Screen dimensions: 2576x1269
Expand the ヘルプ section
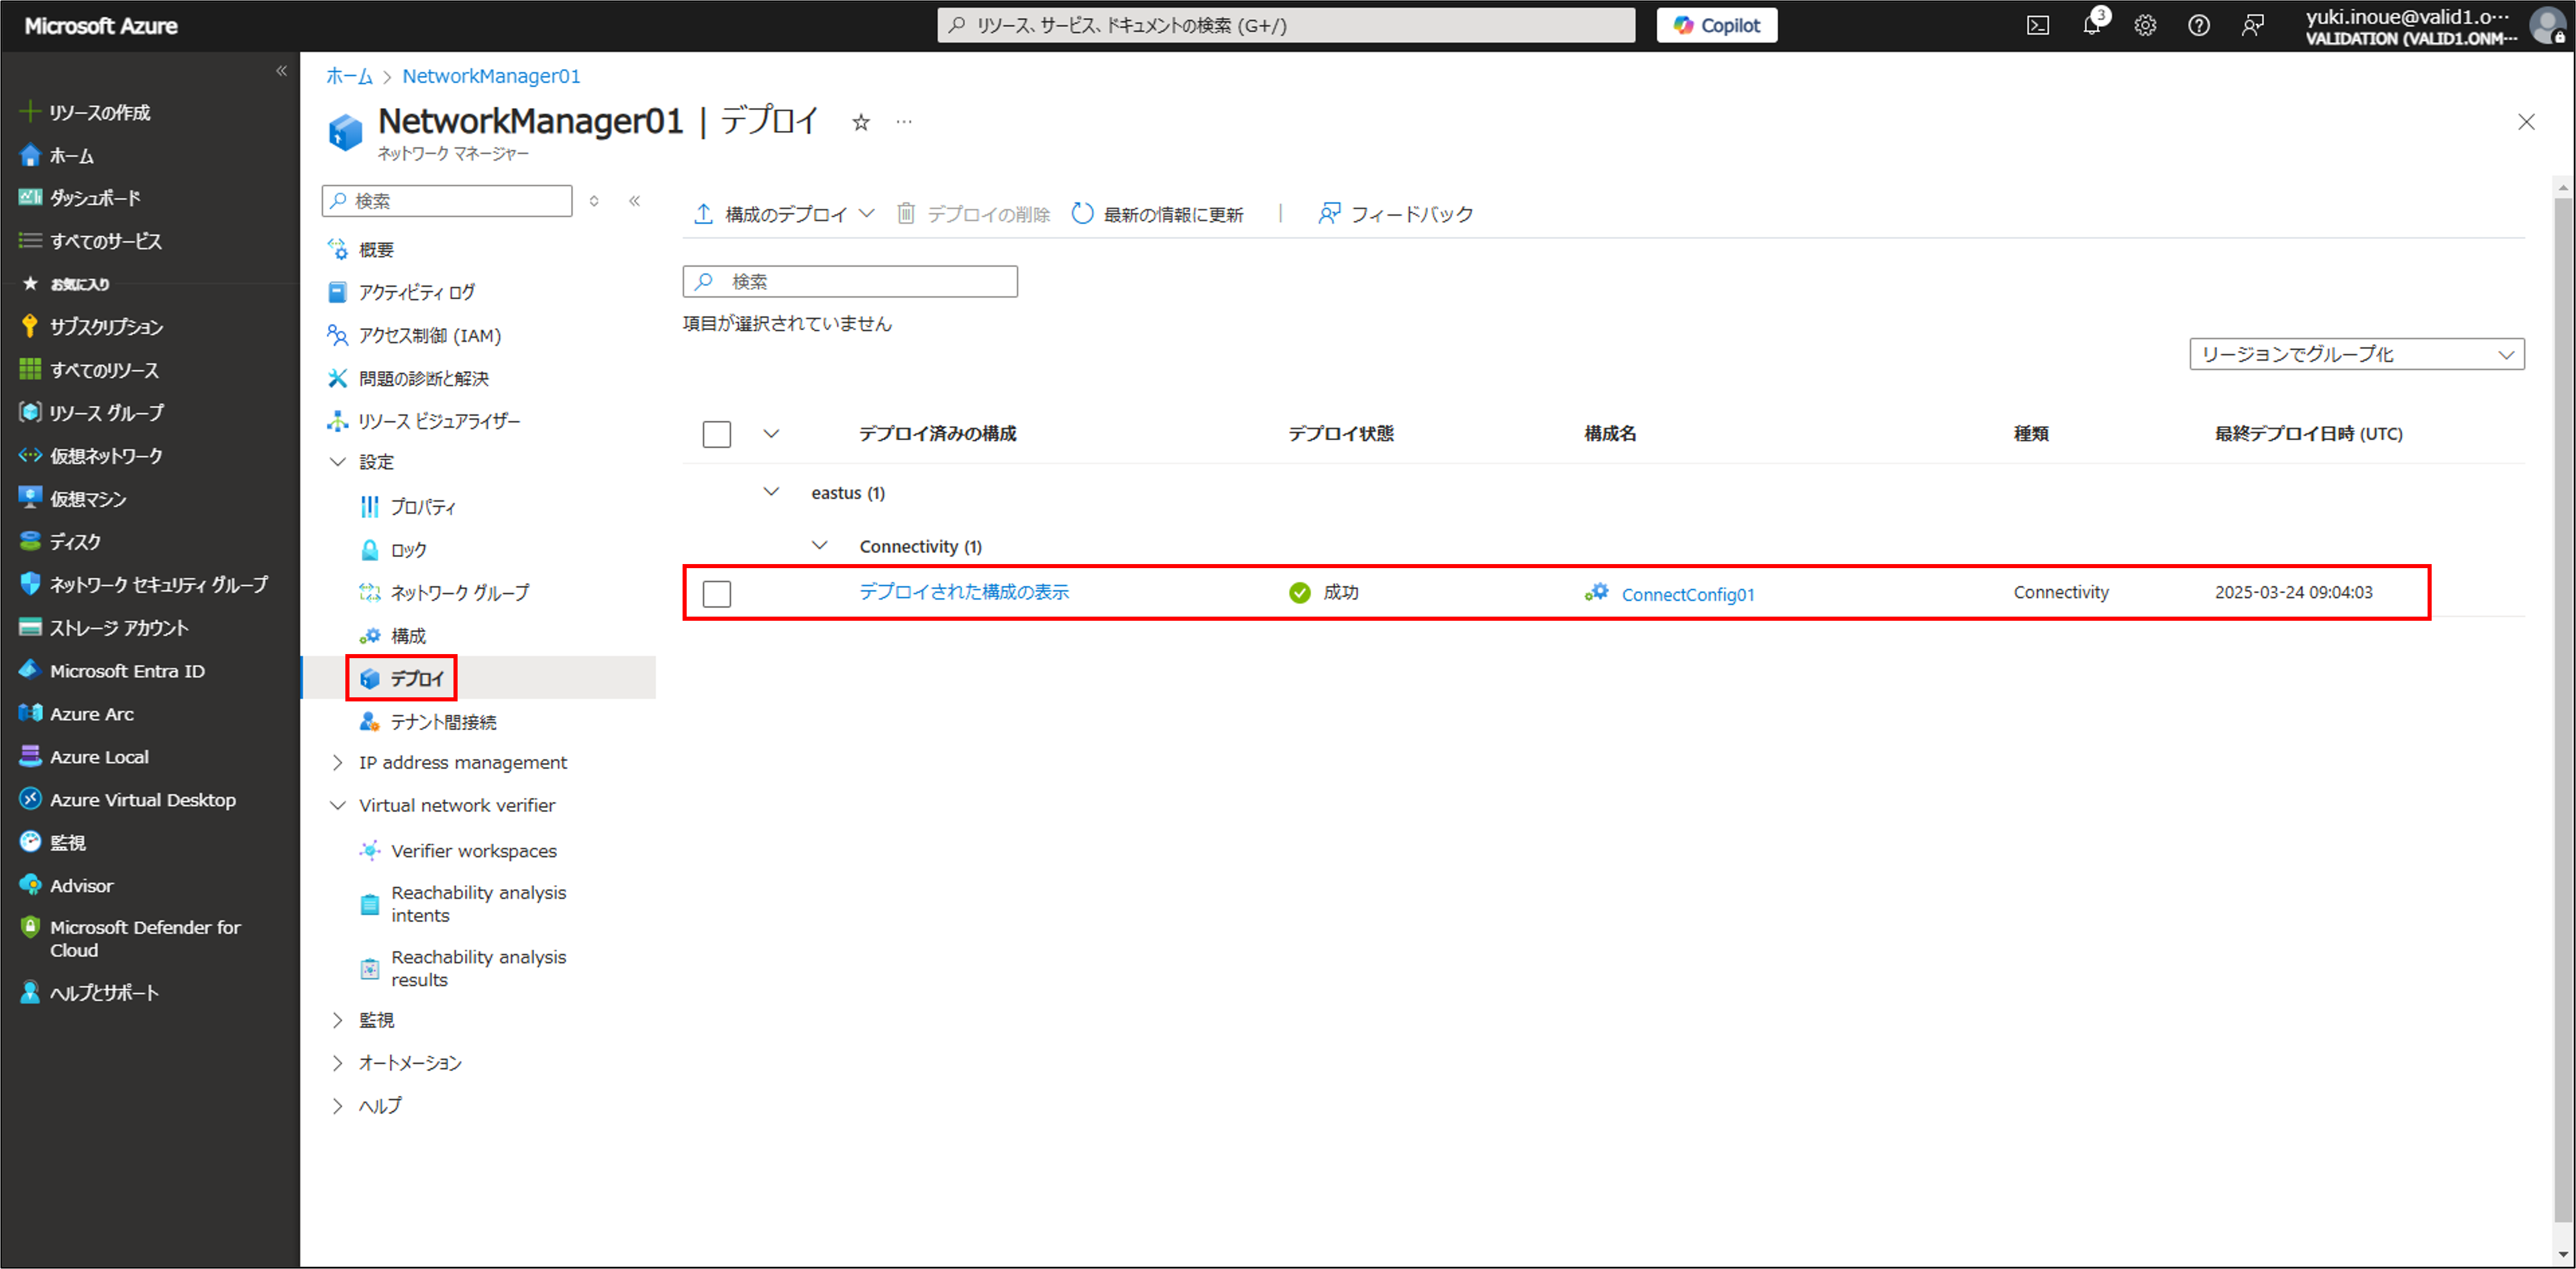click(338, 1106)
